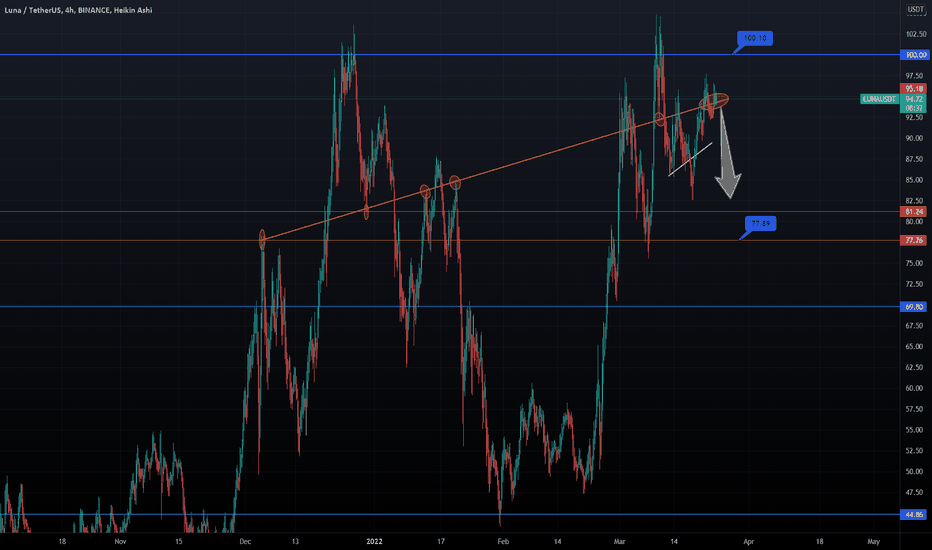Click the 55.00 price axis value
Screen dimensions: 932x550
[914, 429]
